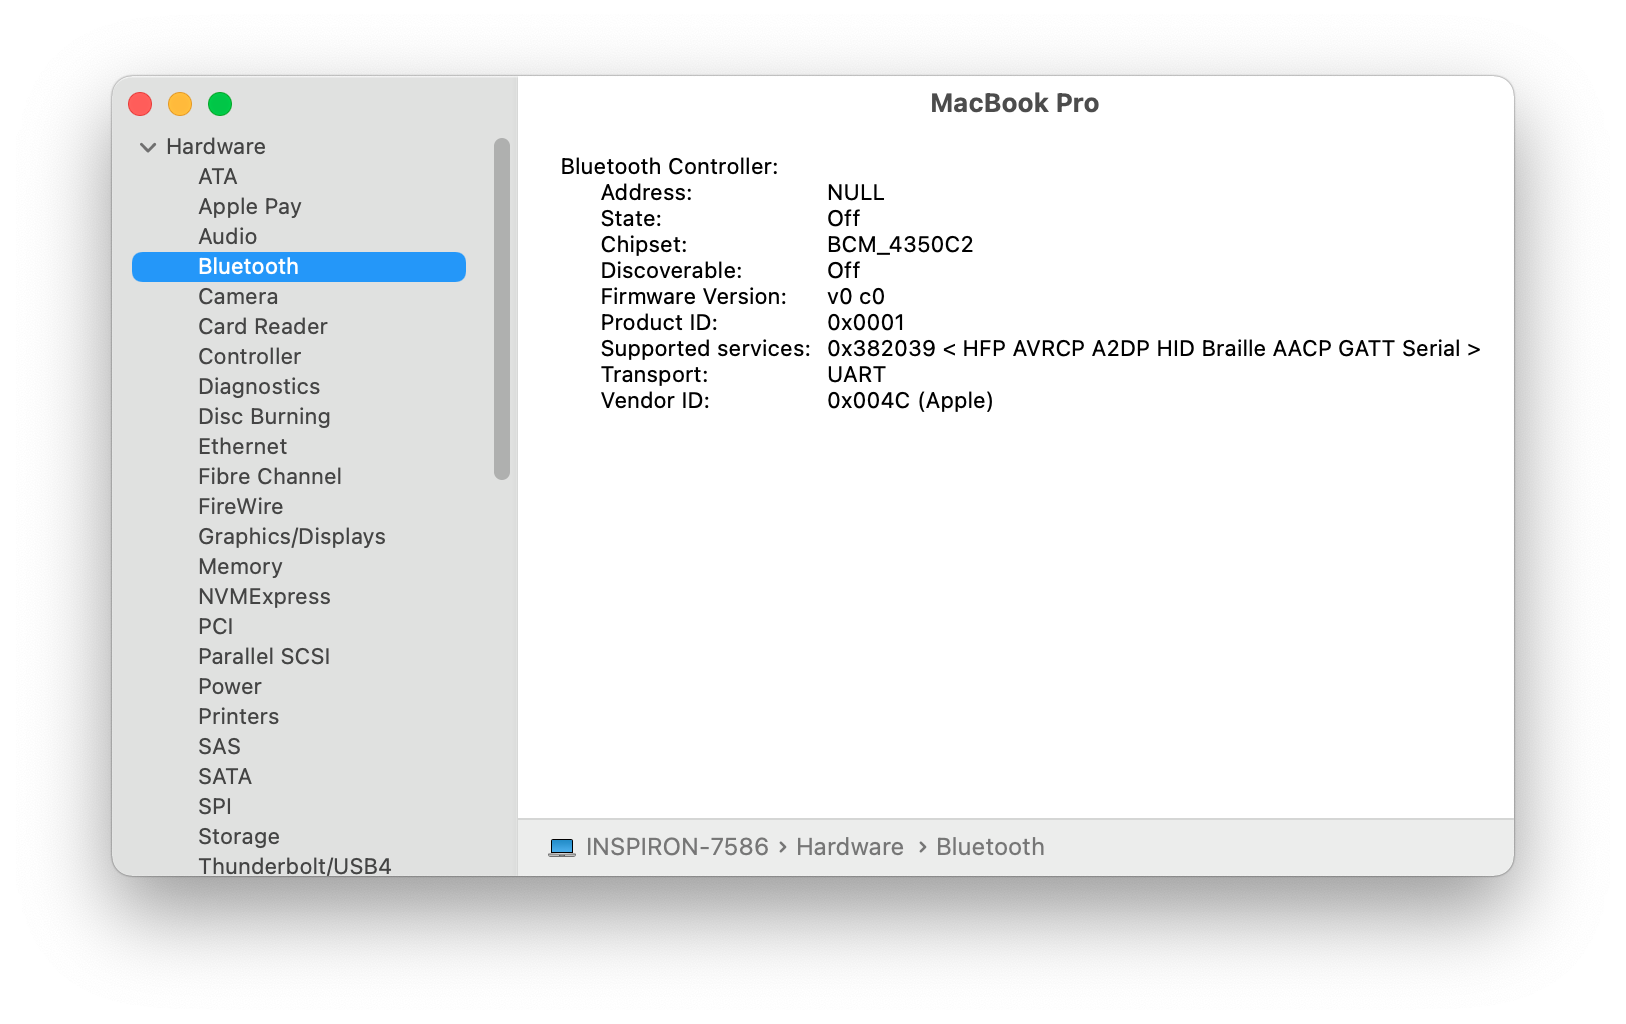Select Bluetooth in the hardware sidebar
Image resolution: width=1626 pixels, height=1024 pixels.
[248, 266]
